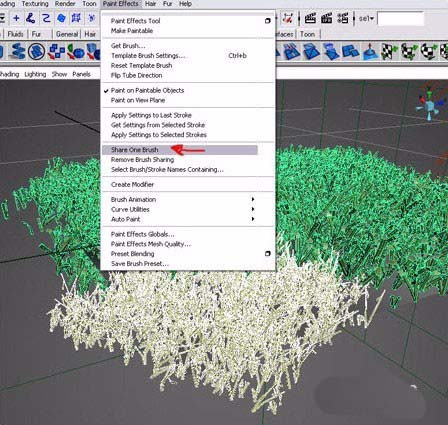The width and height of the screenshot is (448, 425).
Task: Switch to the Hair shelf tab
Action: (x=90, y=34)
